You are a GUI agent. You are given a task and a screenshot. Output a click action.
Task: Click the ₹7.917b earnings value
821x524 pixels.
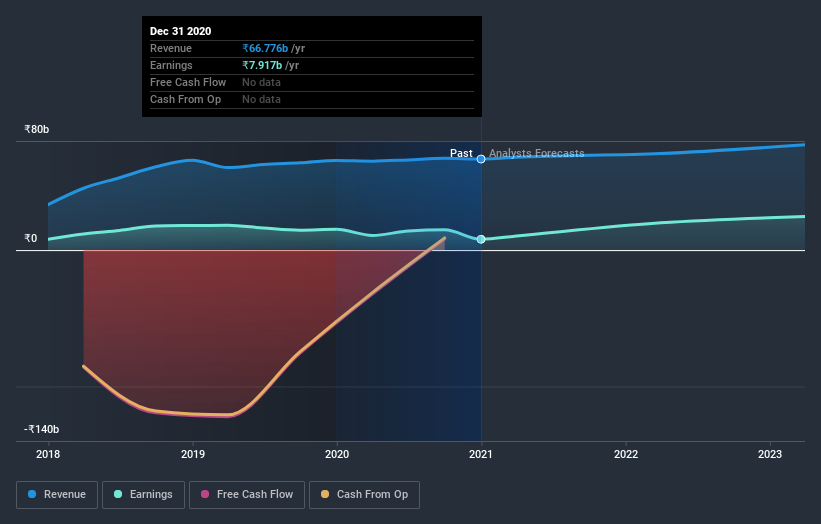point(262,65)
